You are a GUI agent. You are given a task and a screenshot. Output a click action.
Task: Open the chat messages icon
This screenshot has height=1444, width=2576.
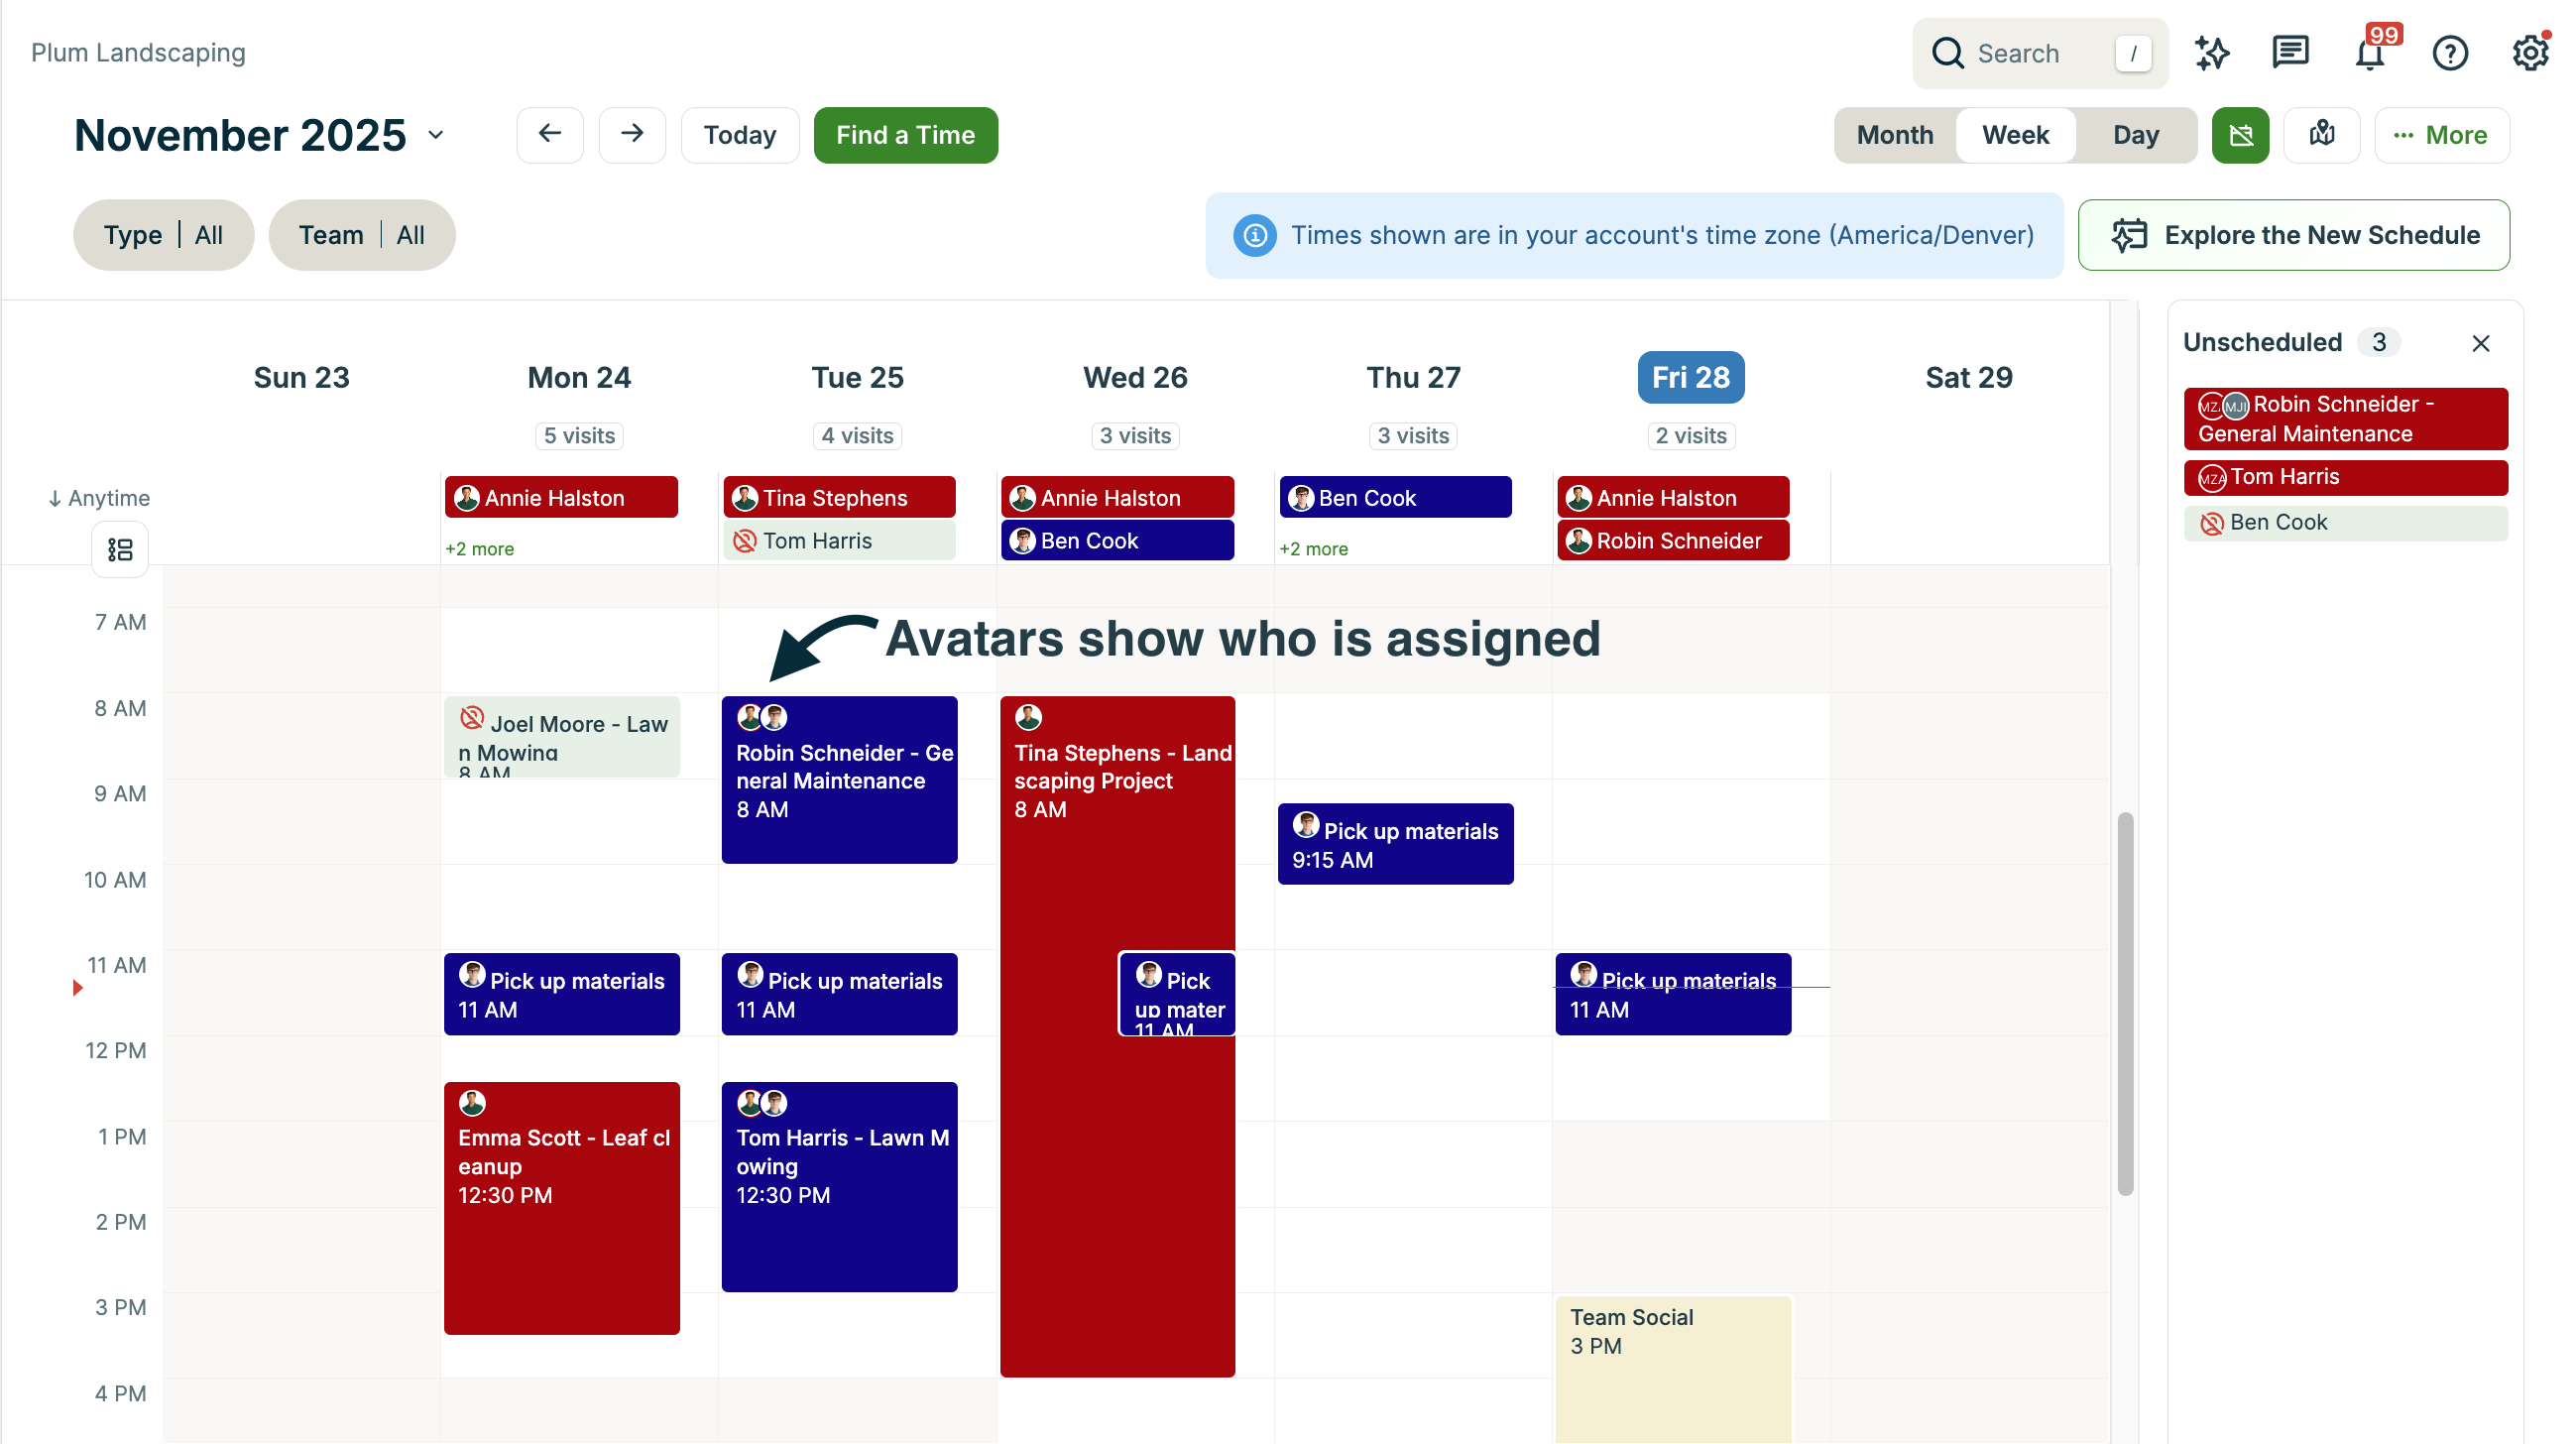2290,53
